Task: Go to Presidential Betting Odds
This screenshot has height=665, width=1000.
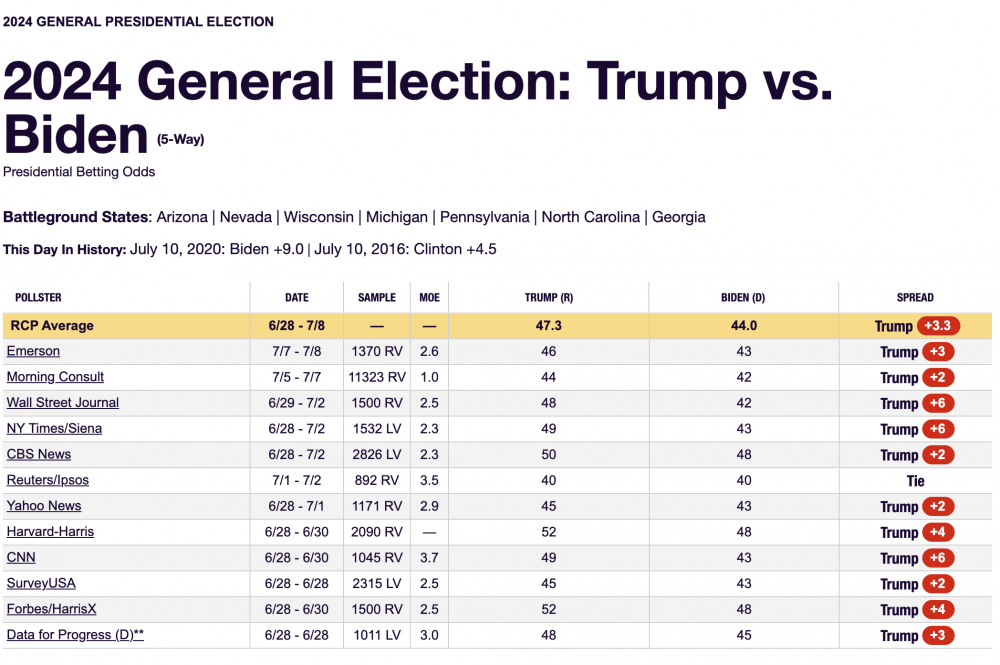Action: pyautogui.click(x=79, y=172)
